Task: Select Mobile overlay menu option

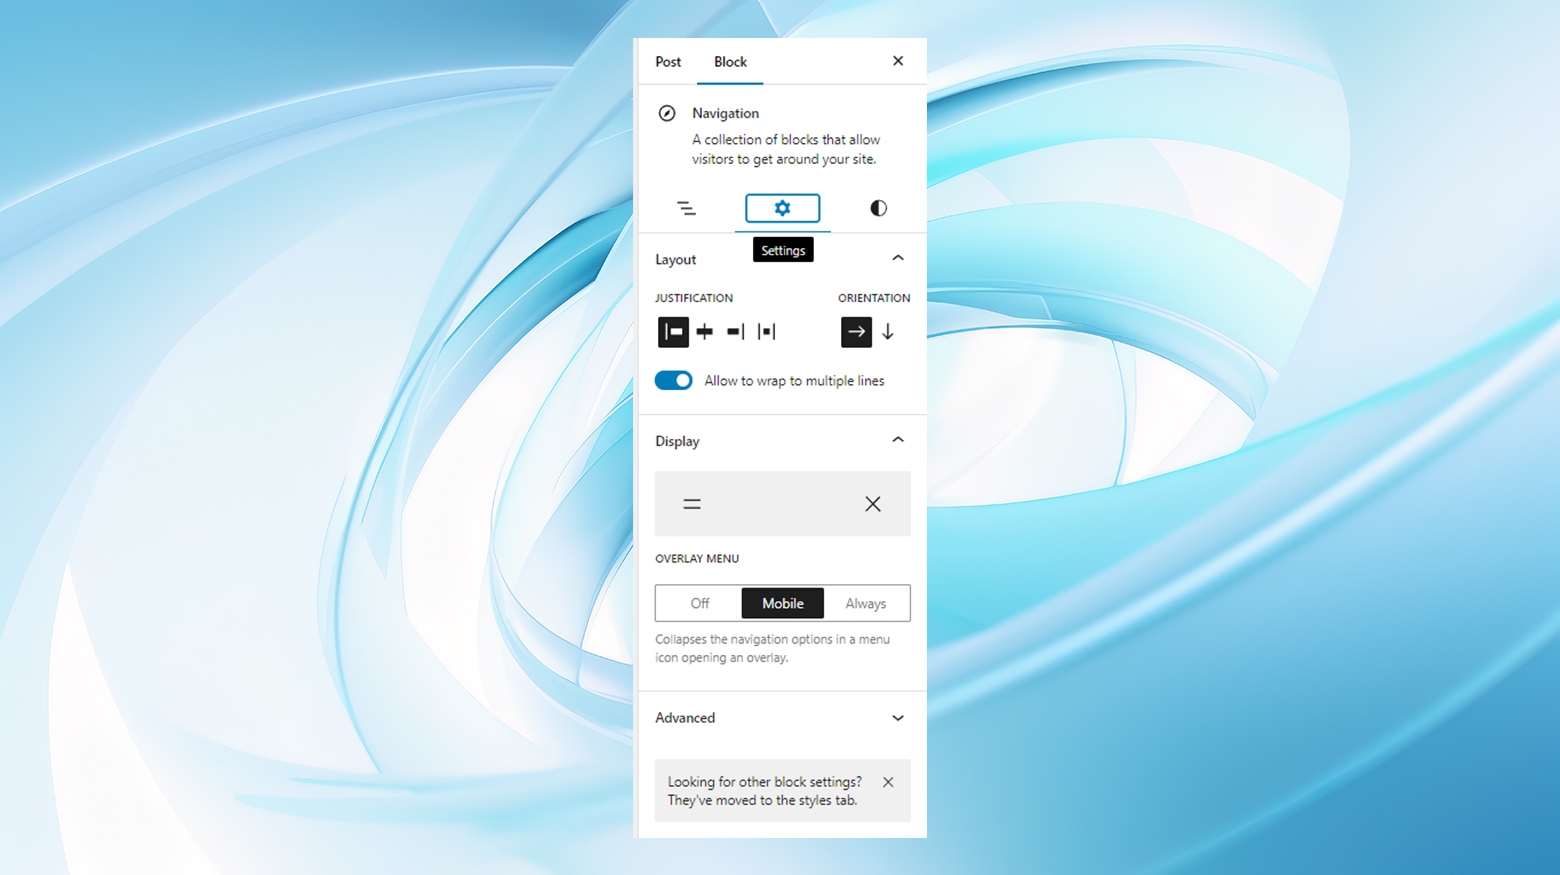Action: 782,603
